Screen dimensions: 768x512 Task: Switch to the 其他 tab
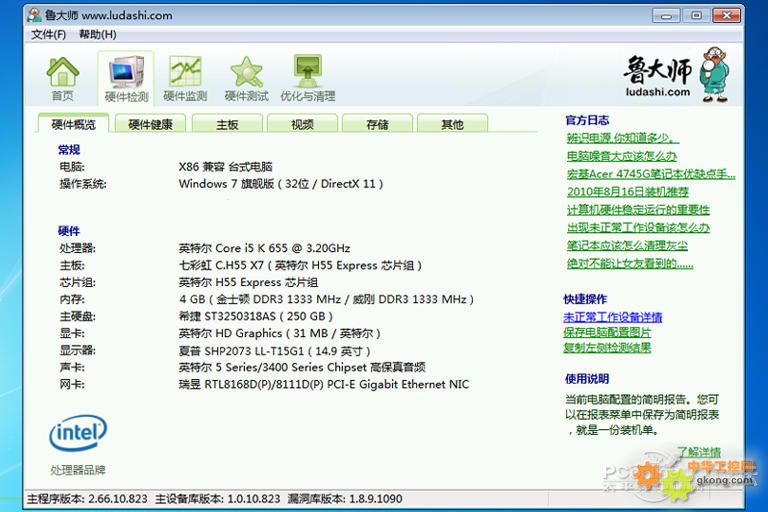(x=452, y=124)
